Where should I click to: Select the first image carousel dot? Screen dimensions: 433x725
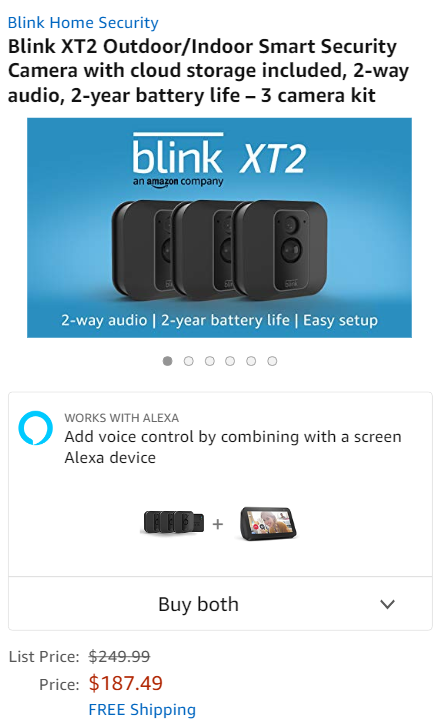(167, 361)
